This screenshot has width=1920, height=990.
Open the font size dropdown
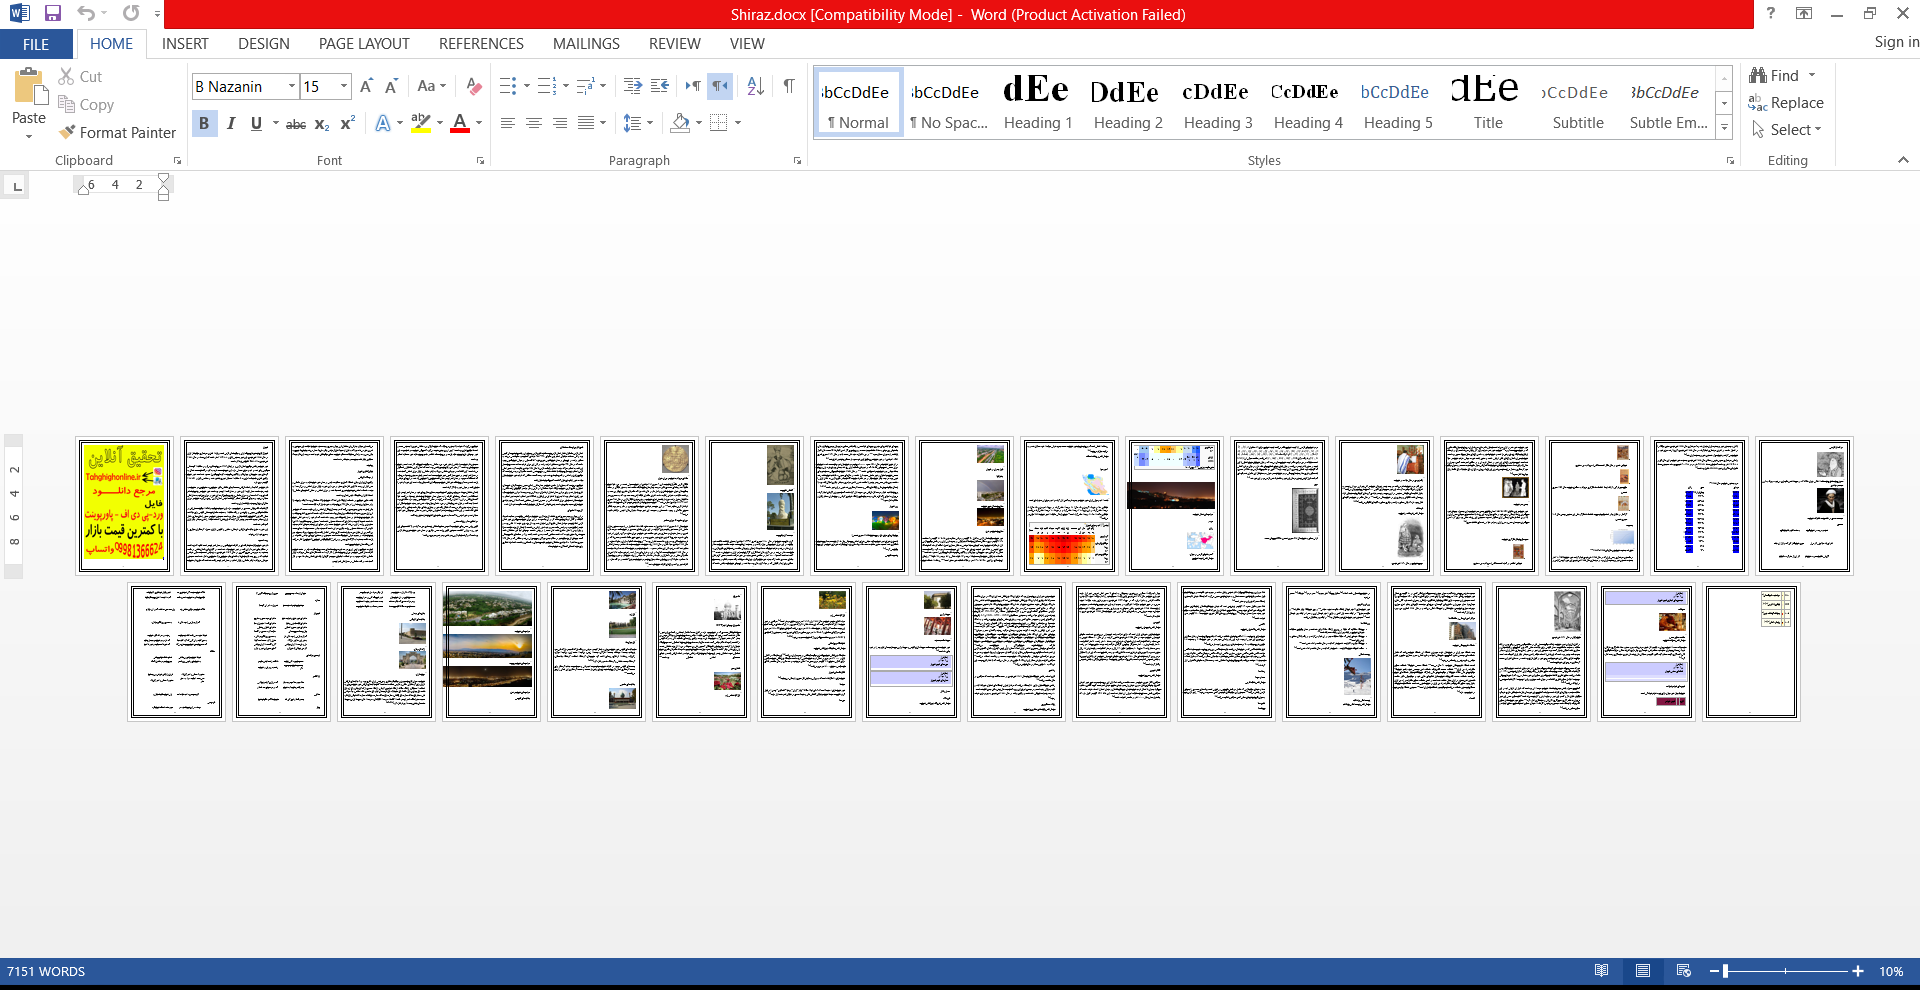tap(344, 86)
